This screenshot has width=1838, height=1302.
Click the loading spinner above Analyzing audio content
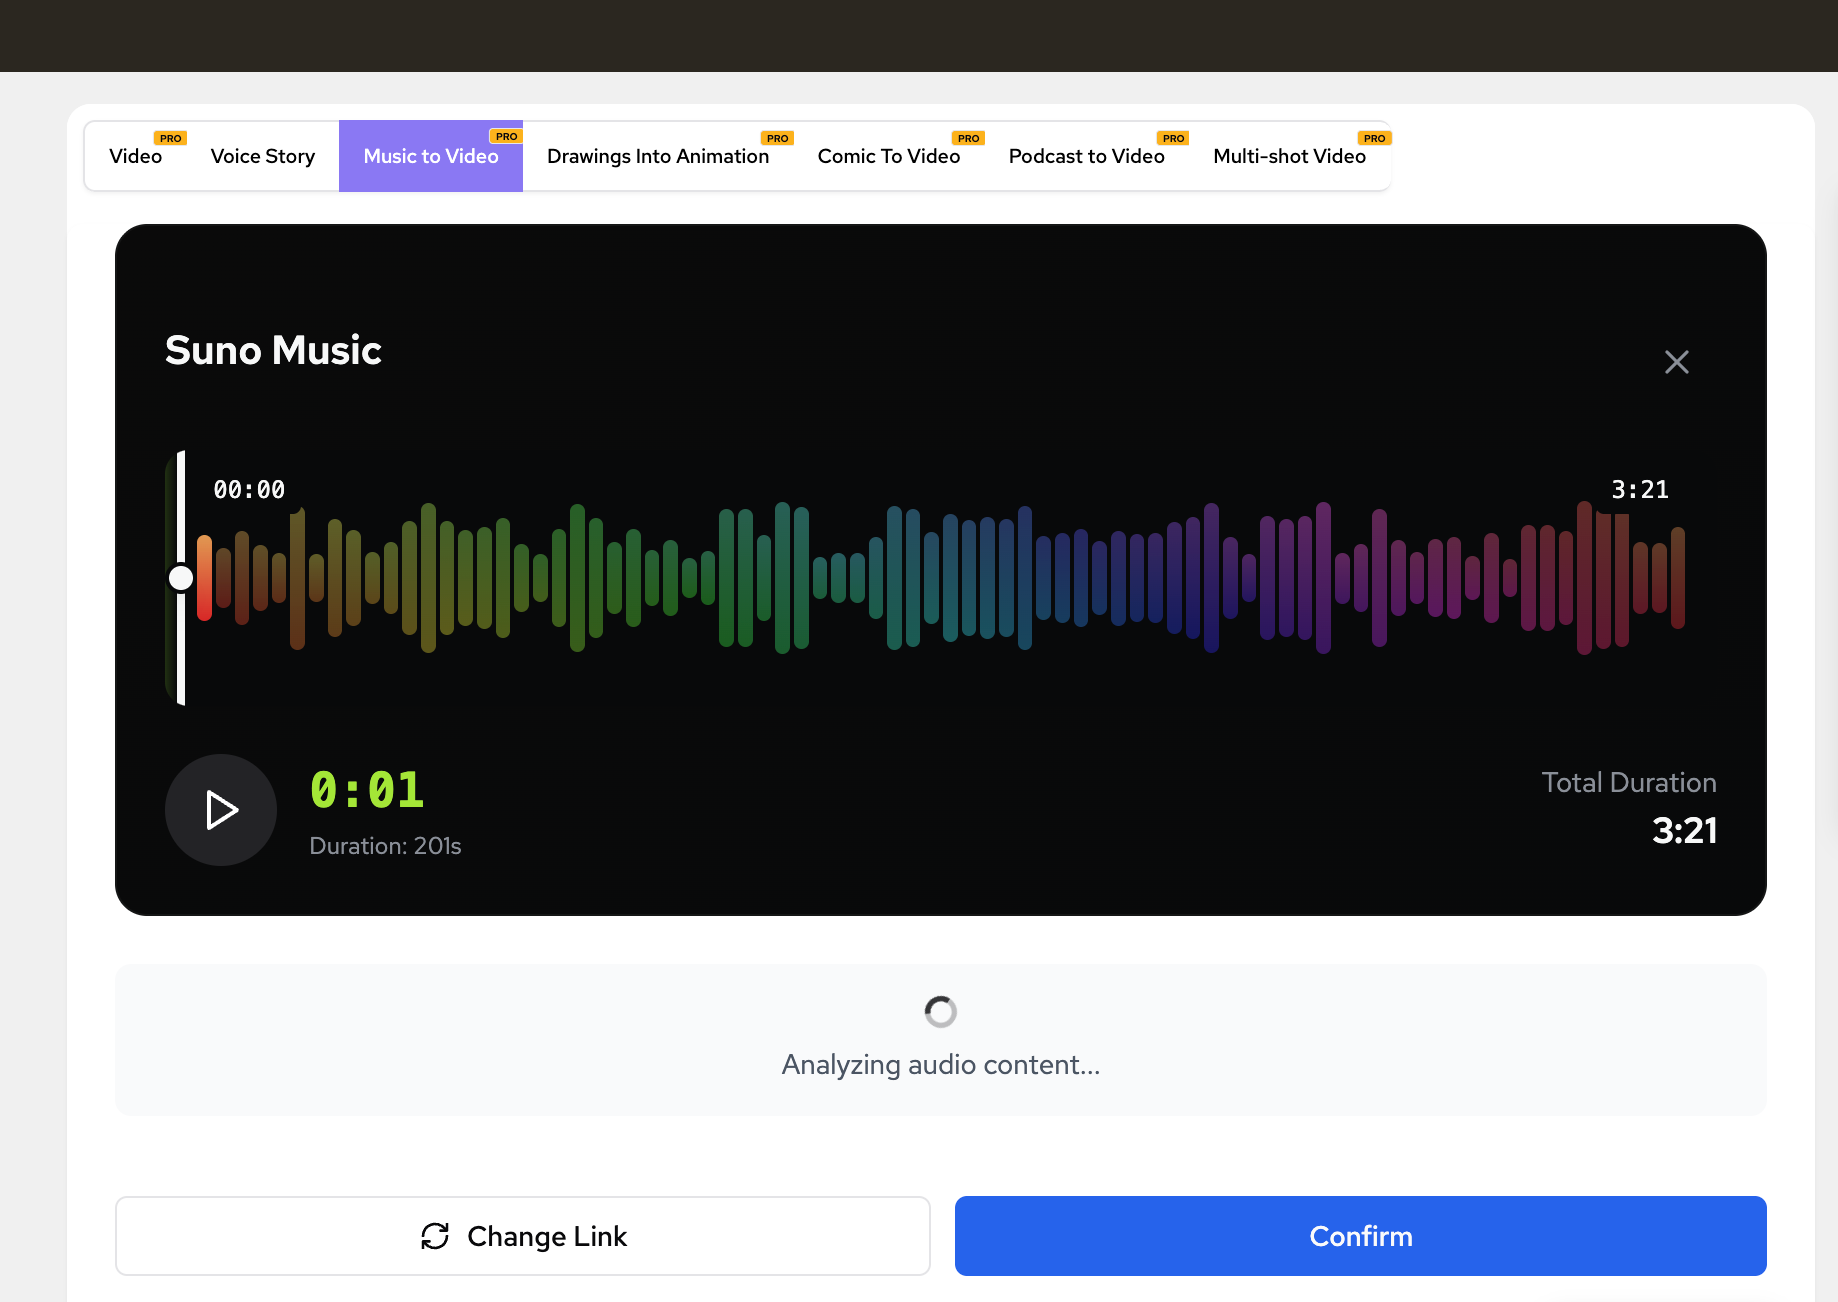point(940,1012)
